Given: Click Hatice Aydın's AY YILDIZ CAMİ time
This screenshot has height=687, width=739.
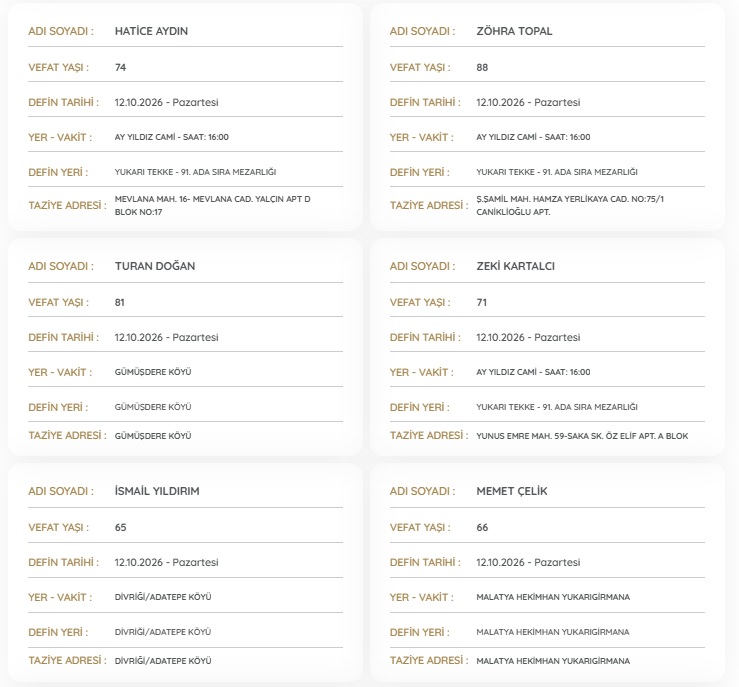Looking at the screenshot, I should [172, 137].
